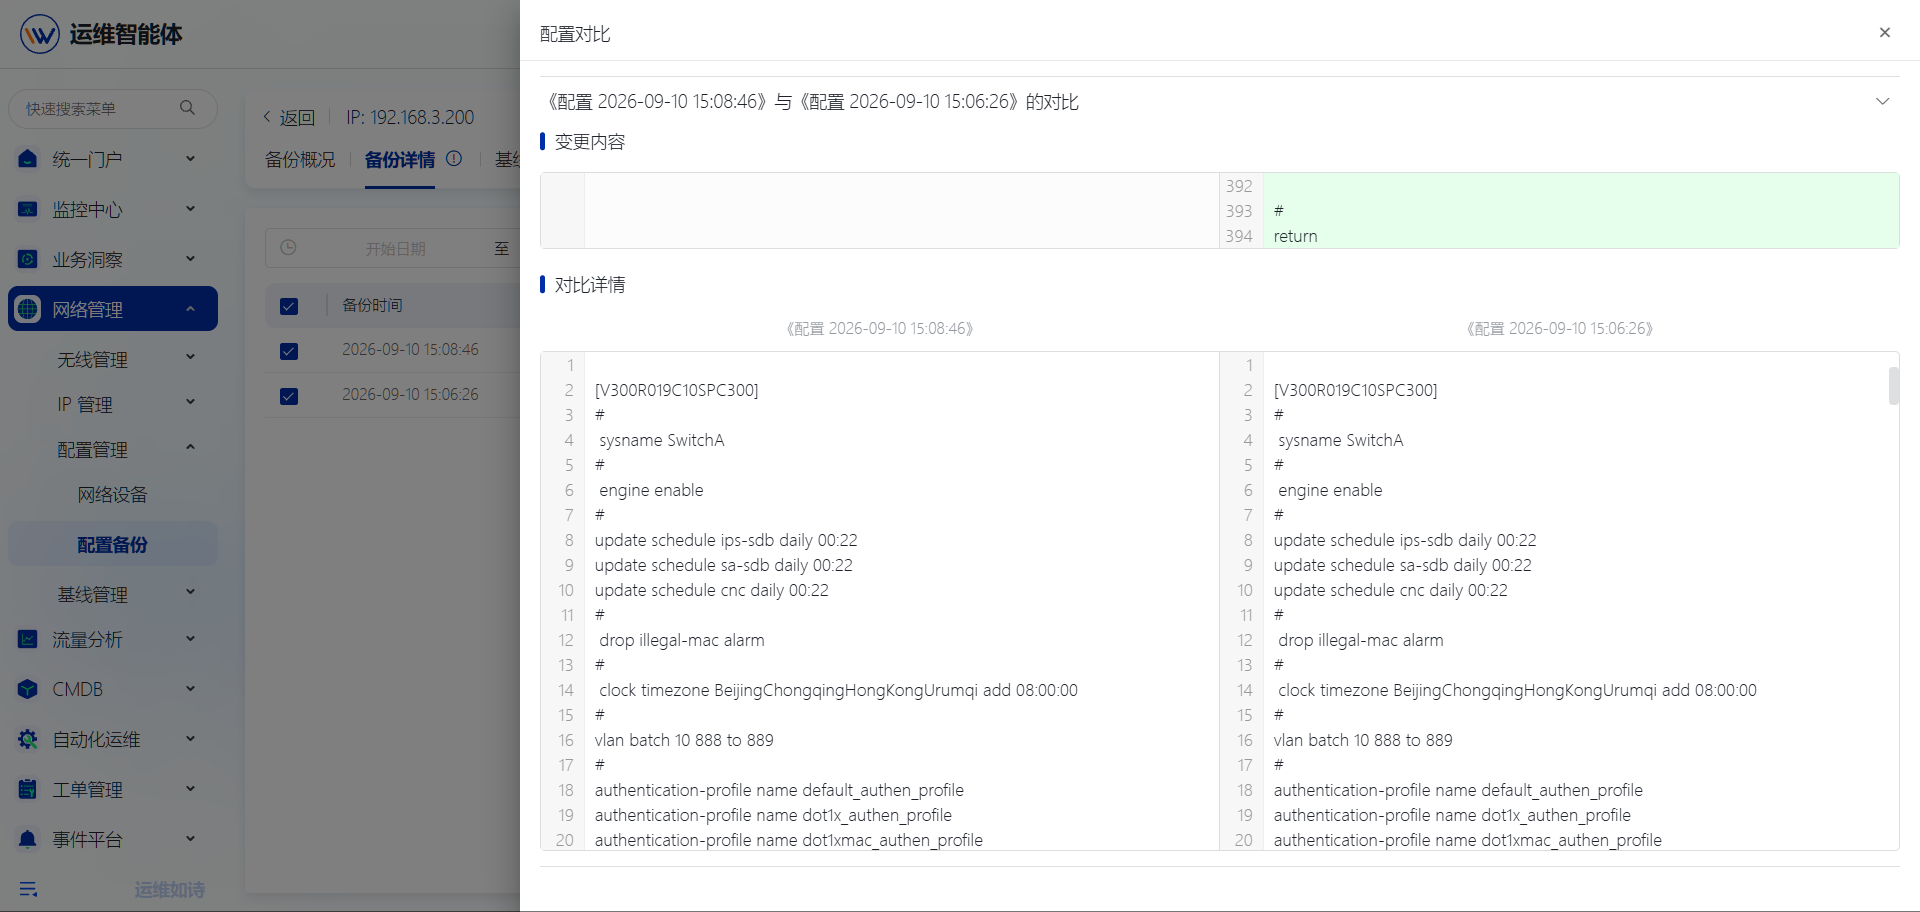Click the back arrow icon beside 返回

click(x=267, y=117)
